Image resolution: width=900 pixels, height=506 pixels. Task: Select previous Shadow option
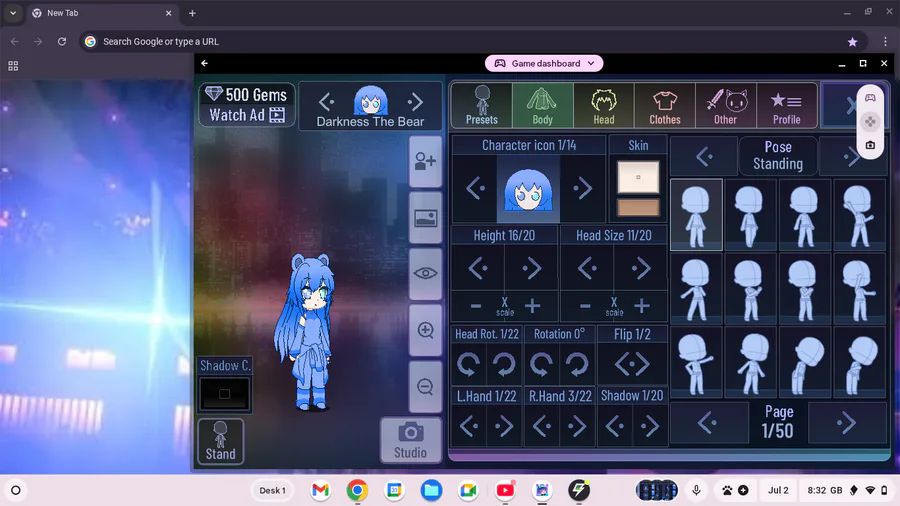coord(614,426)
